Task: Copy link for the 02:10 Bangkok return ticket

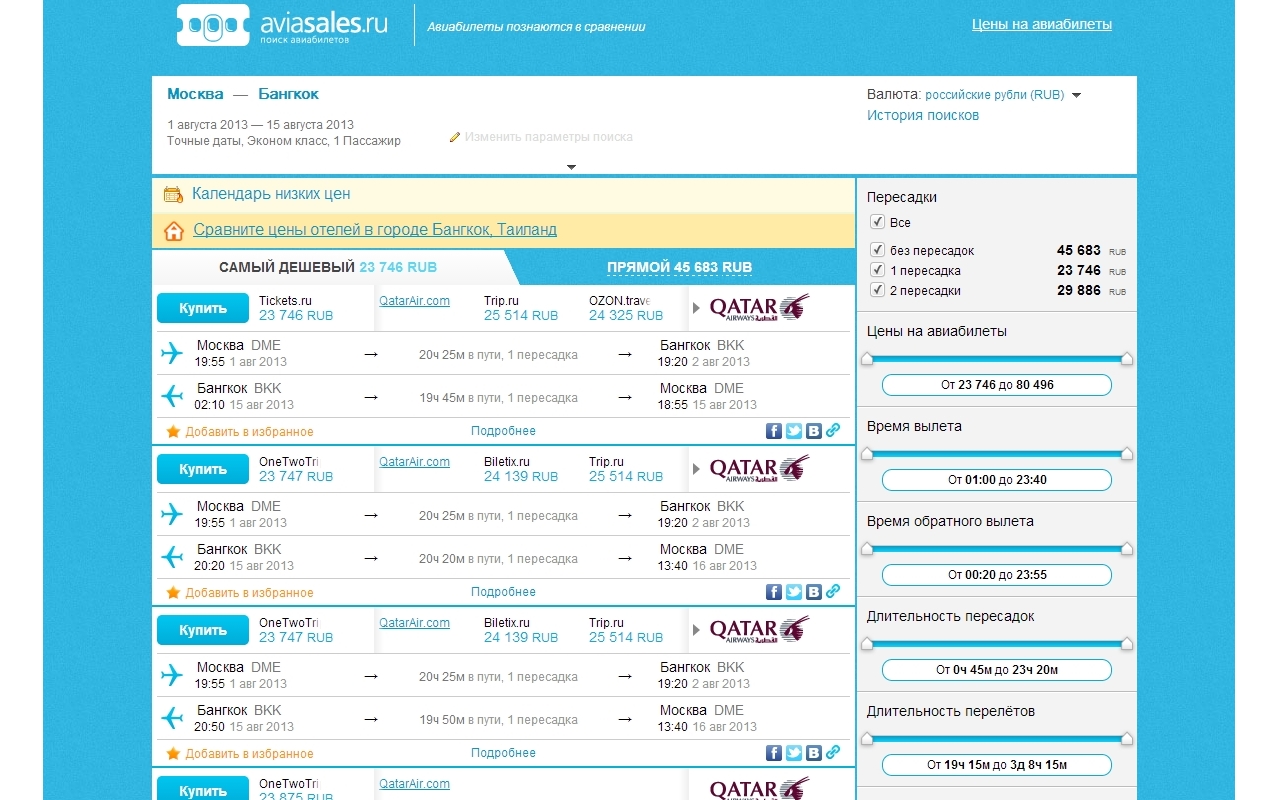Action: (x=833, y=430)
